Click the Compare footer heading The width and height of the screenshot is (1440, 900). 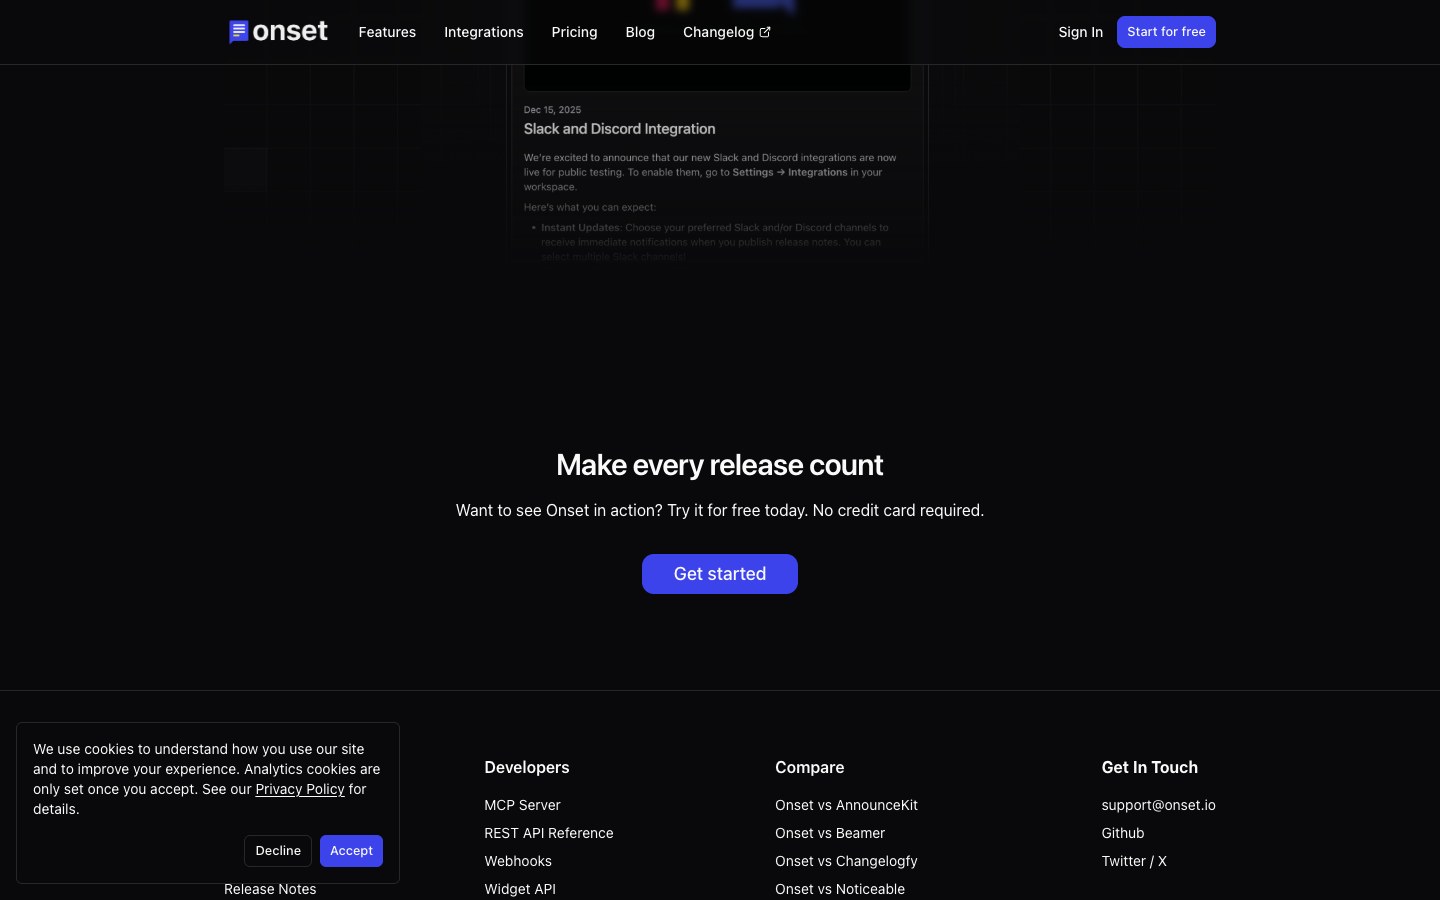(809, 767)
